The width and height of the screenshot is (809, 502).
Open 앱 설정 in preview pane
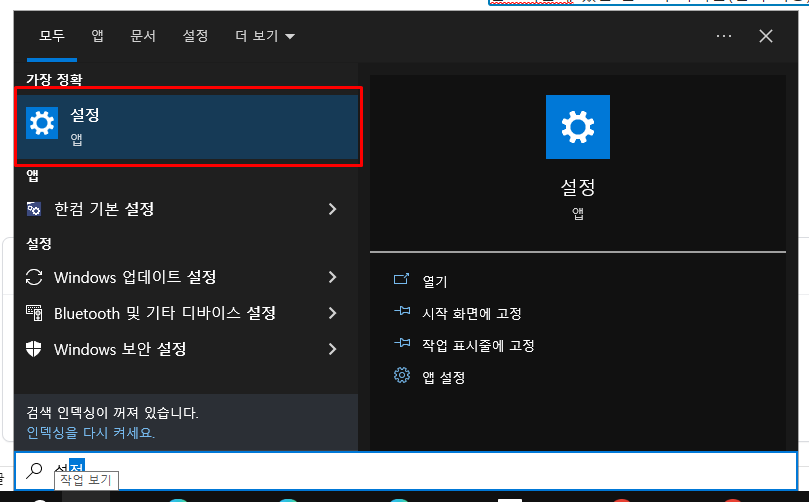point(444,377)
